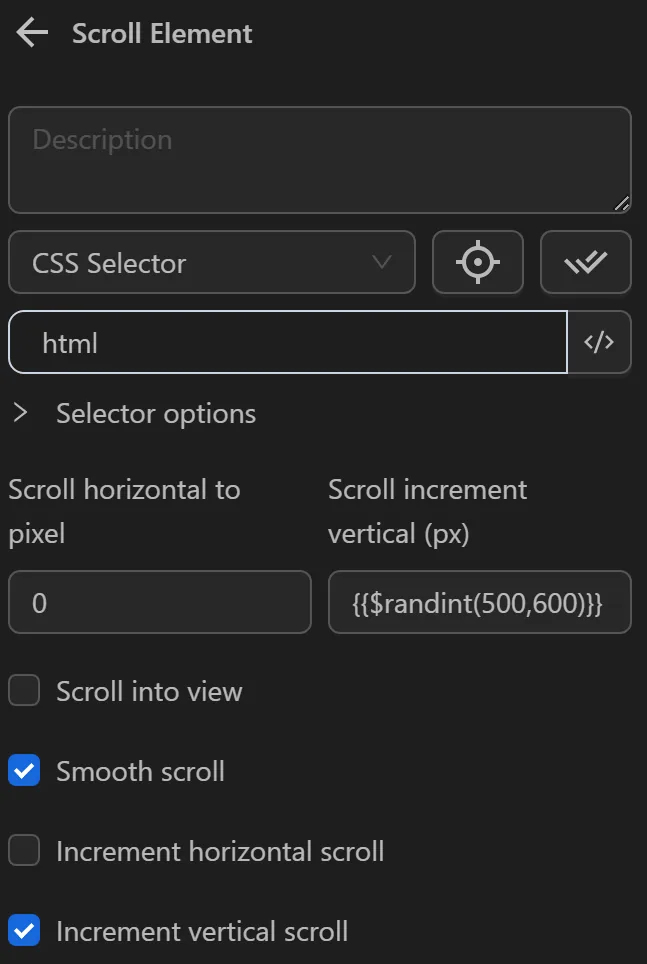This screenshot has height=964, width=647.
Task: Click the chevron arrow in CSS Selector box
Action: tap(381, 263)
